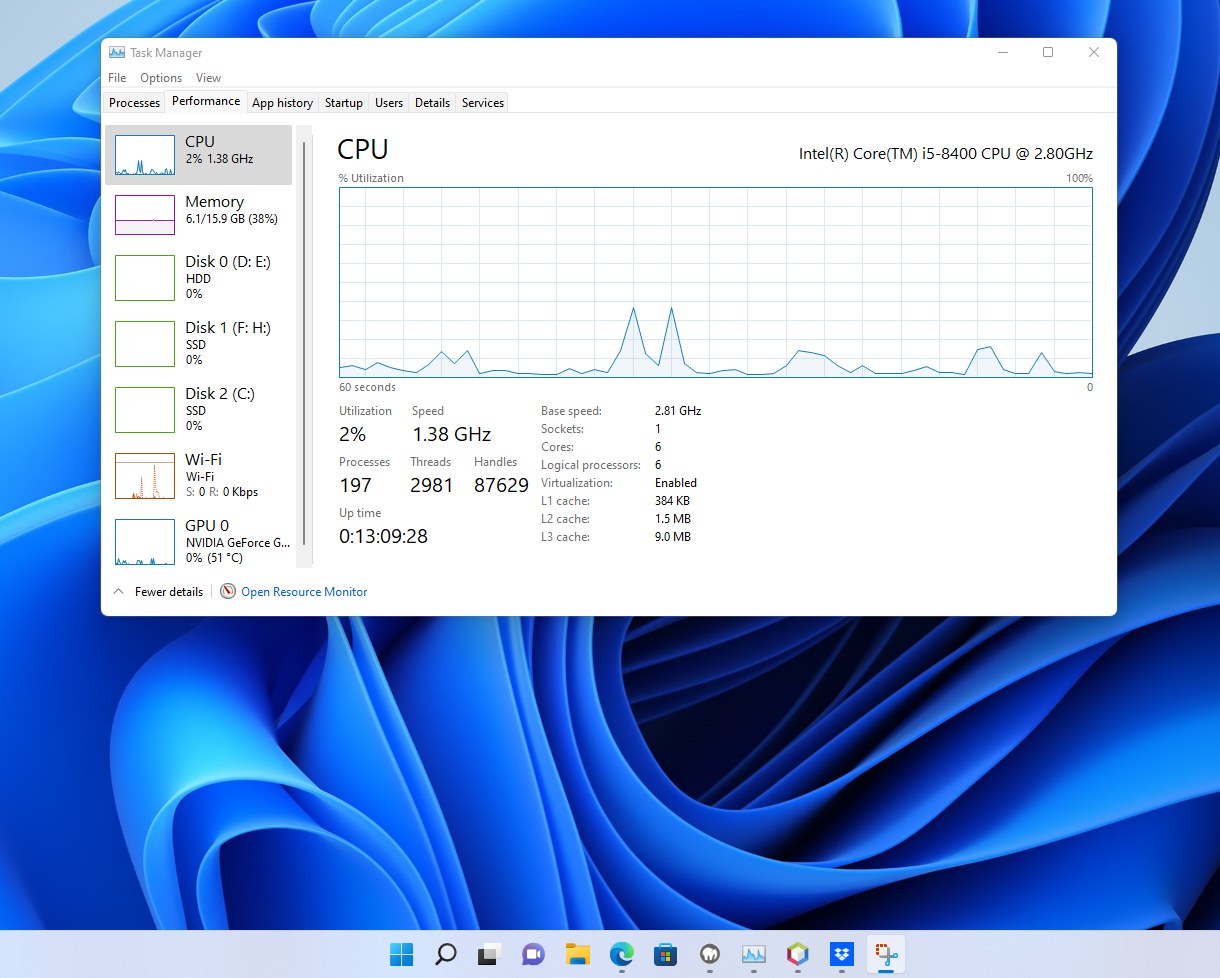Screen dimensions: 1220x978
Task: Collapse with the Fewer details chevron
Action: [119, 591]
